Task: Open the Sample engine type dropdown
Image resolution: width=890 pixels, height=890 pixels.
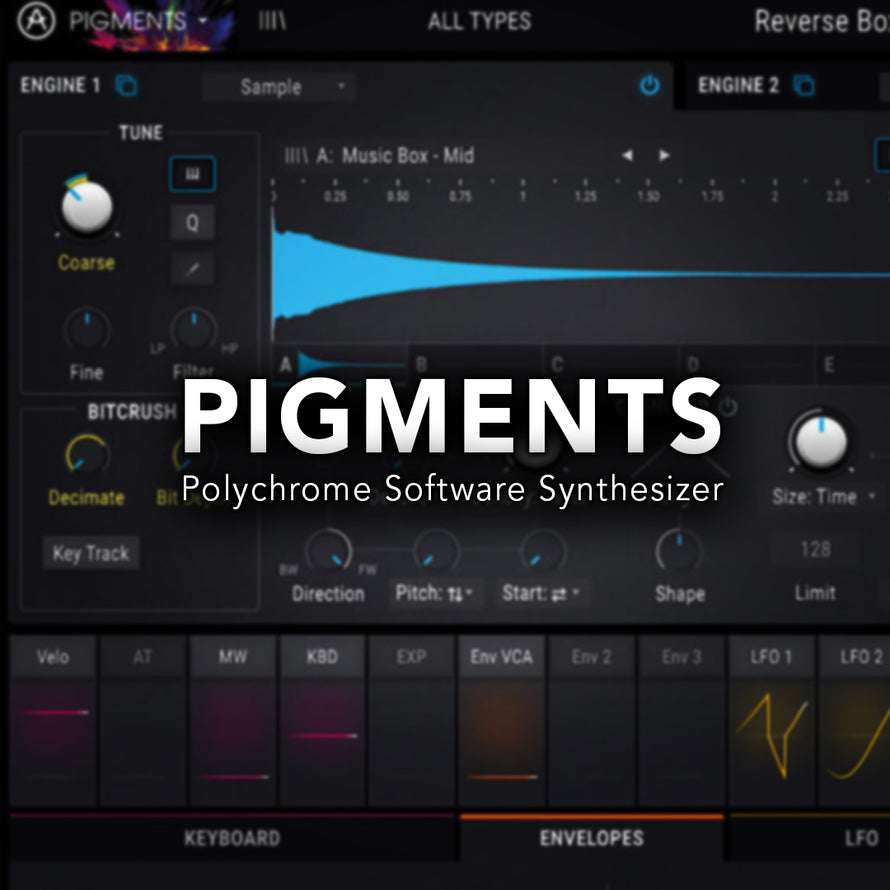Action: click(279, 87)
